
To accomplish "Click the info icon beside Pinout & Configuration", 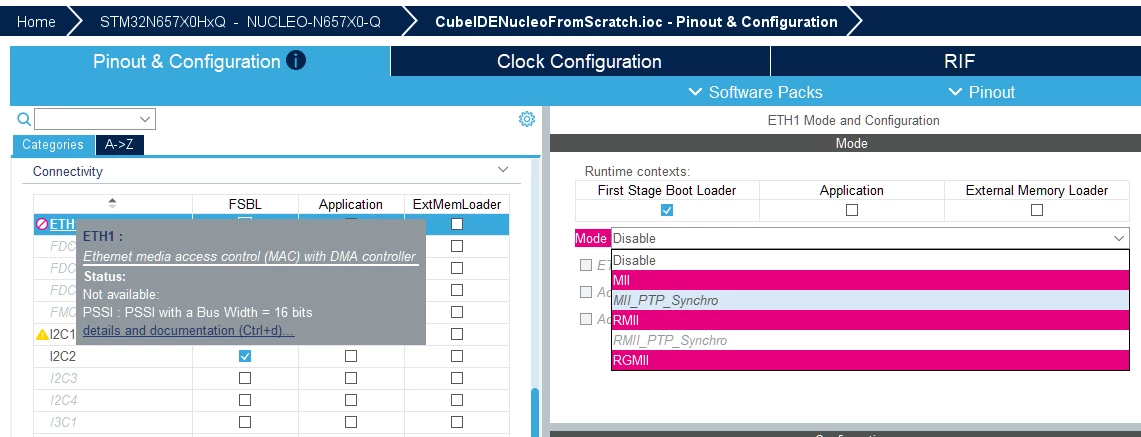I will (x=295, y=60).
